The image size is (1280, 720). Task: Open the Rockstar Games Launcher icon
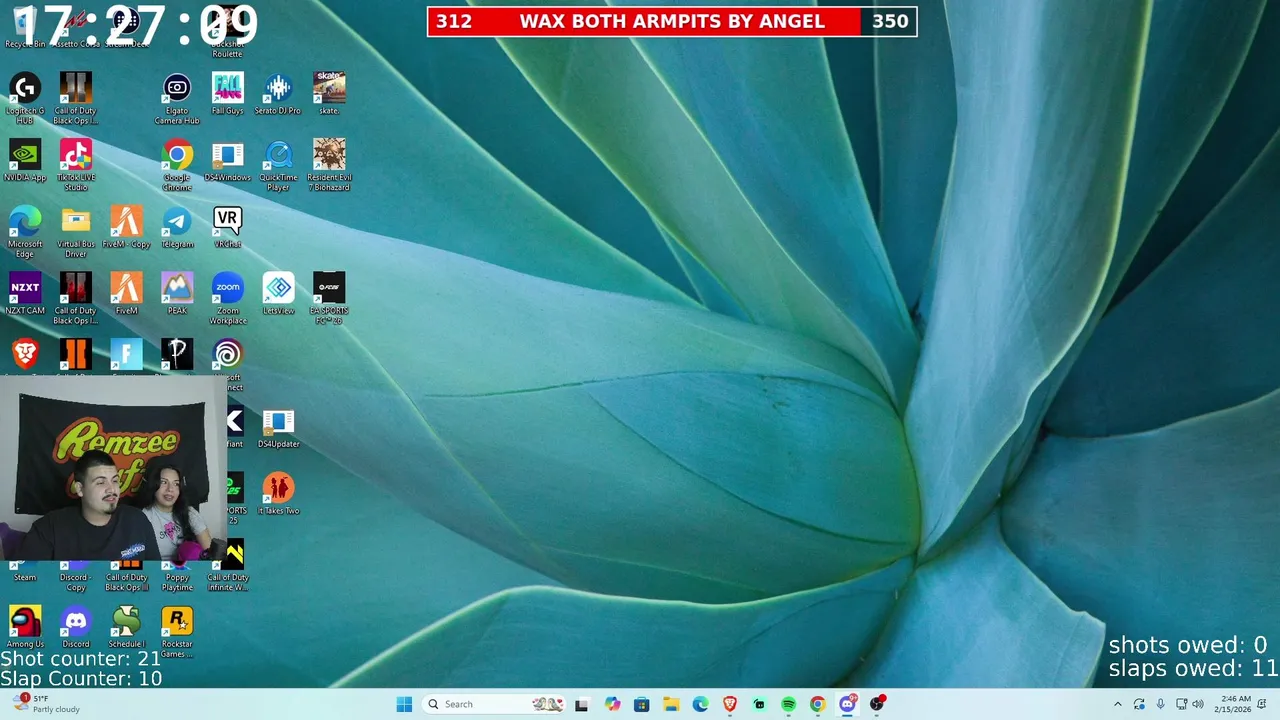(x=177, y=632)
